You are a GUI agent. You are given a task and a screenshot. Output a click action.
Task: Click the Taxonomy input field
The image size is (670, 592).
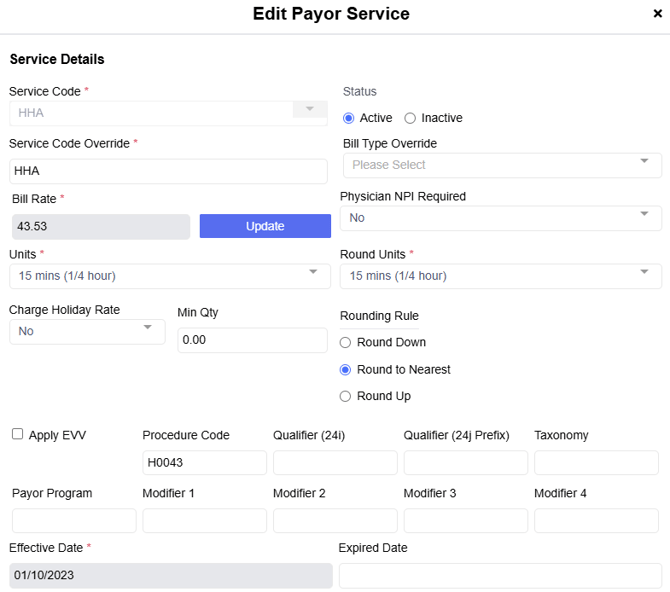coord(597,462)
